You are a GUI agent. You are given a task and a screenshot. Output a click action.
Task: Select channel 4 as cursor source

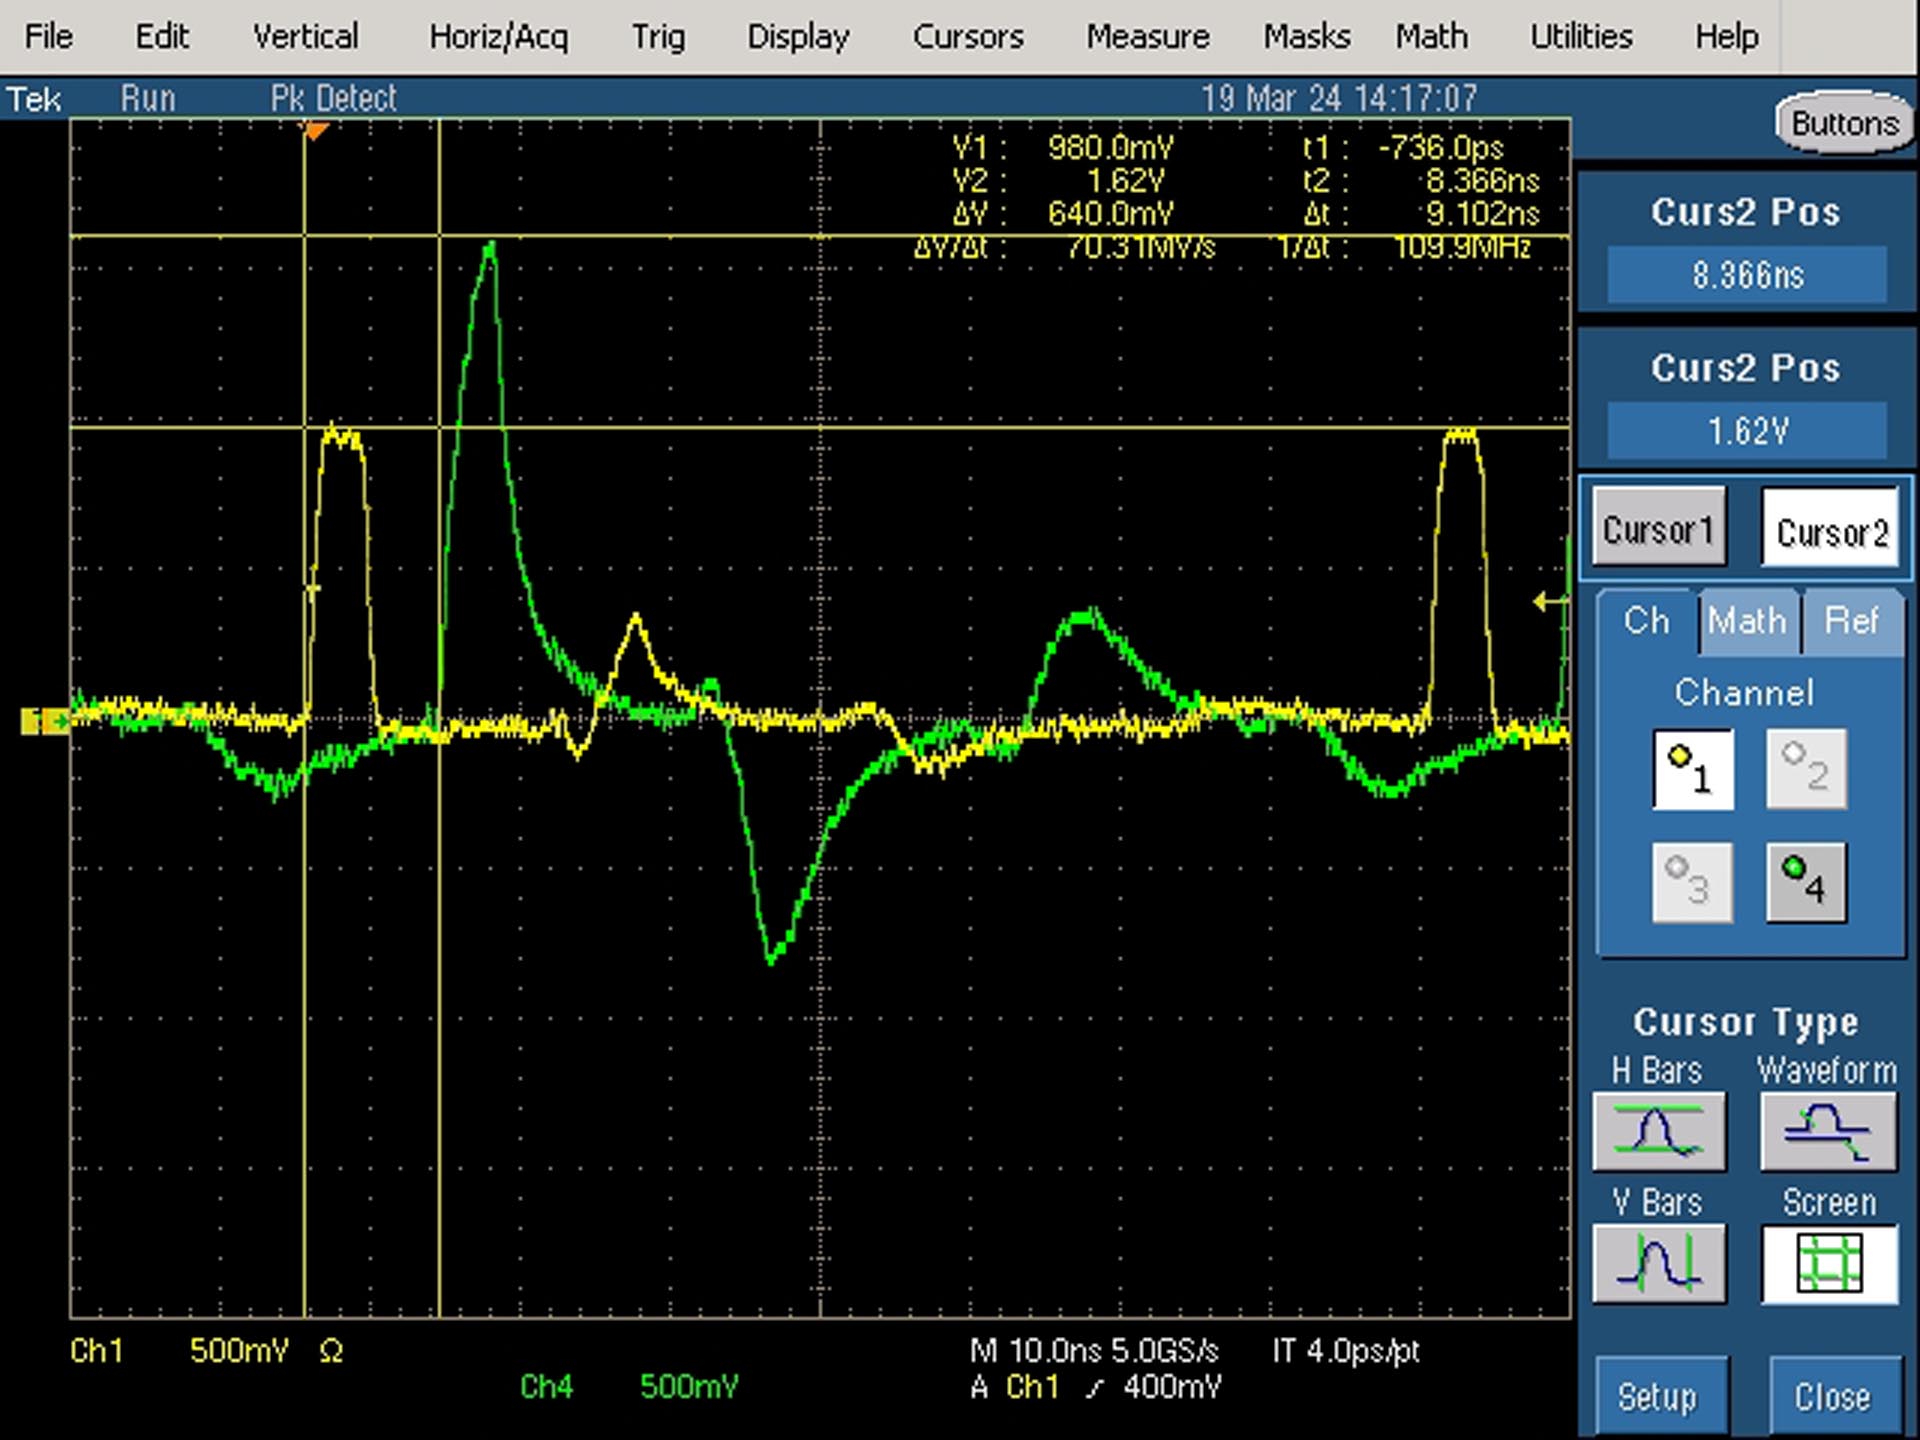1806,882
